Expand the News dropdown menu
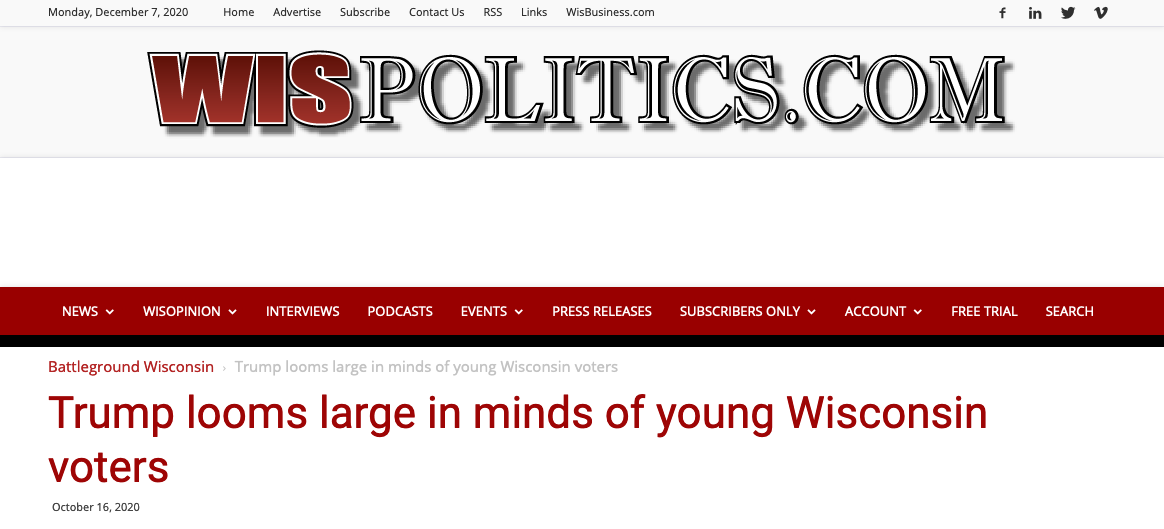 (88, 311)
